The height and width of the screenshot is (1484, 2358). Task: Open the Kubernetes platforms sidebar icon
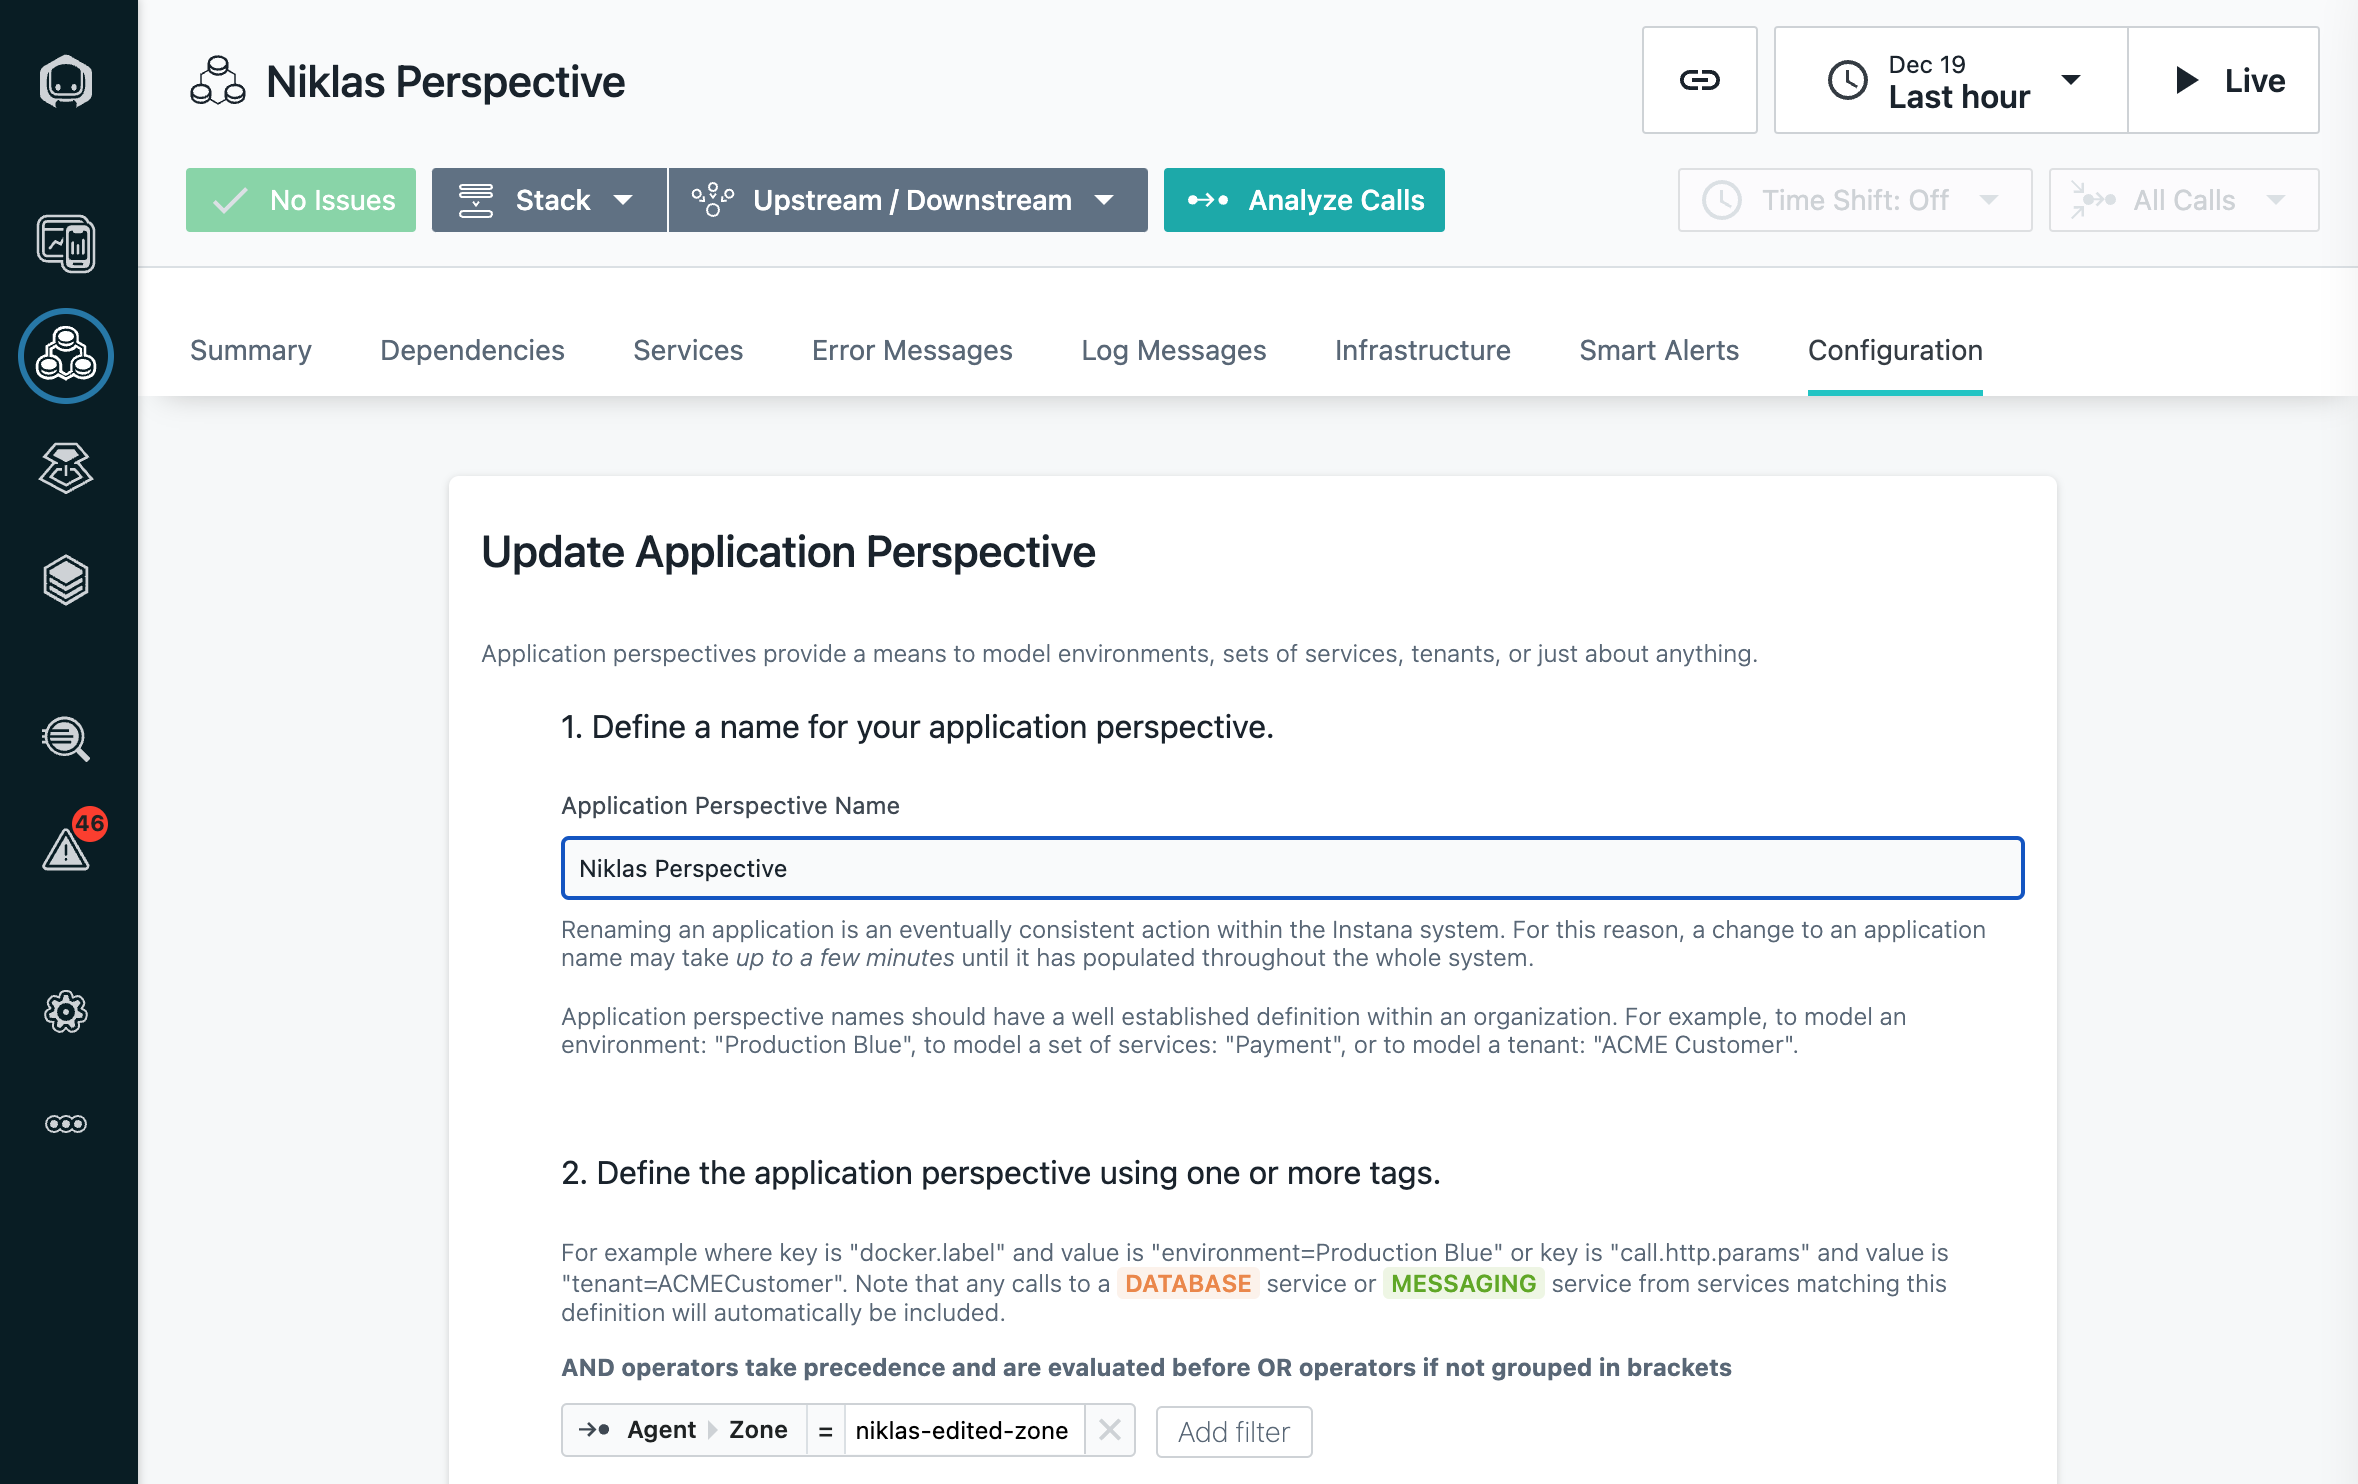[66, 468]
